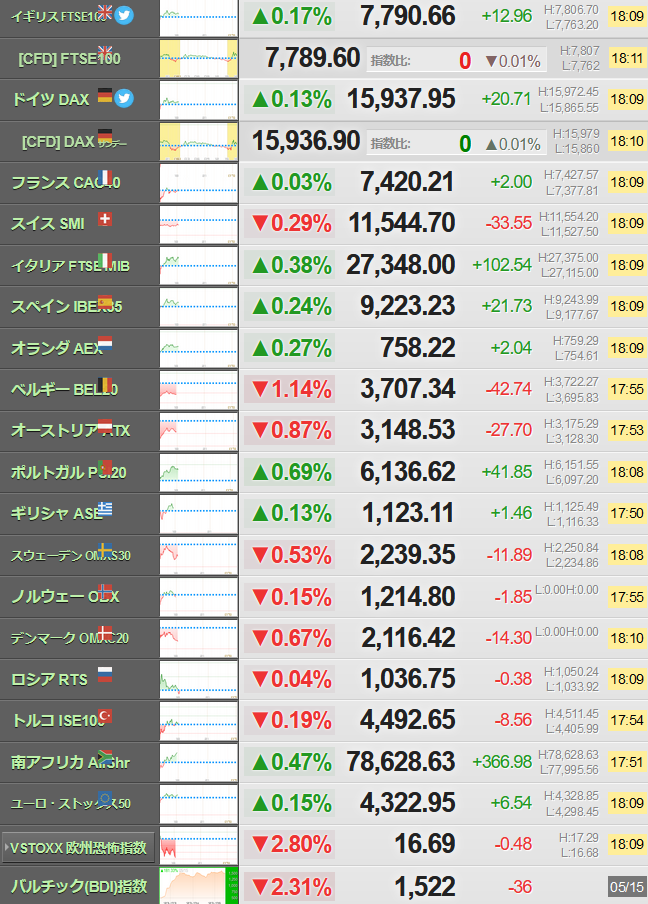Click the Swiss flag icon on スイス SMI
The width and height of the screenshot is (648, 904).
click(105, 219)
